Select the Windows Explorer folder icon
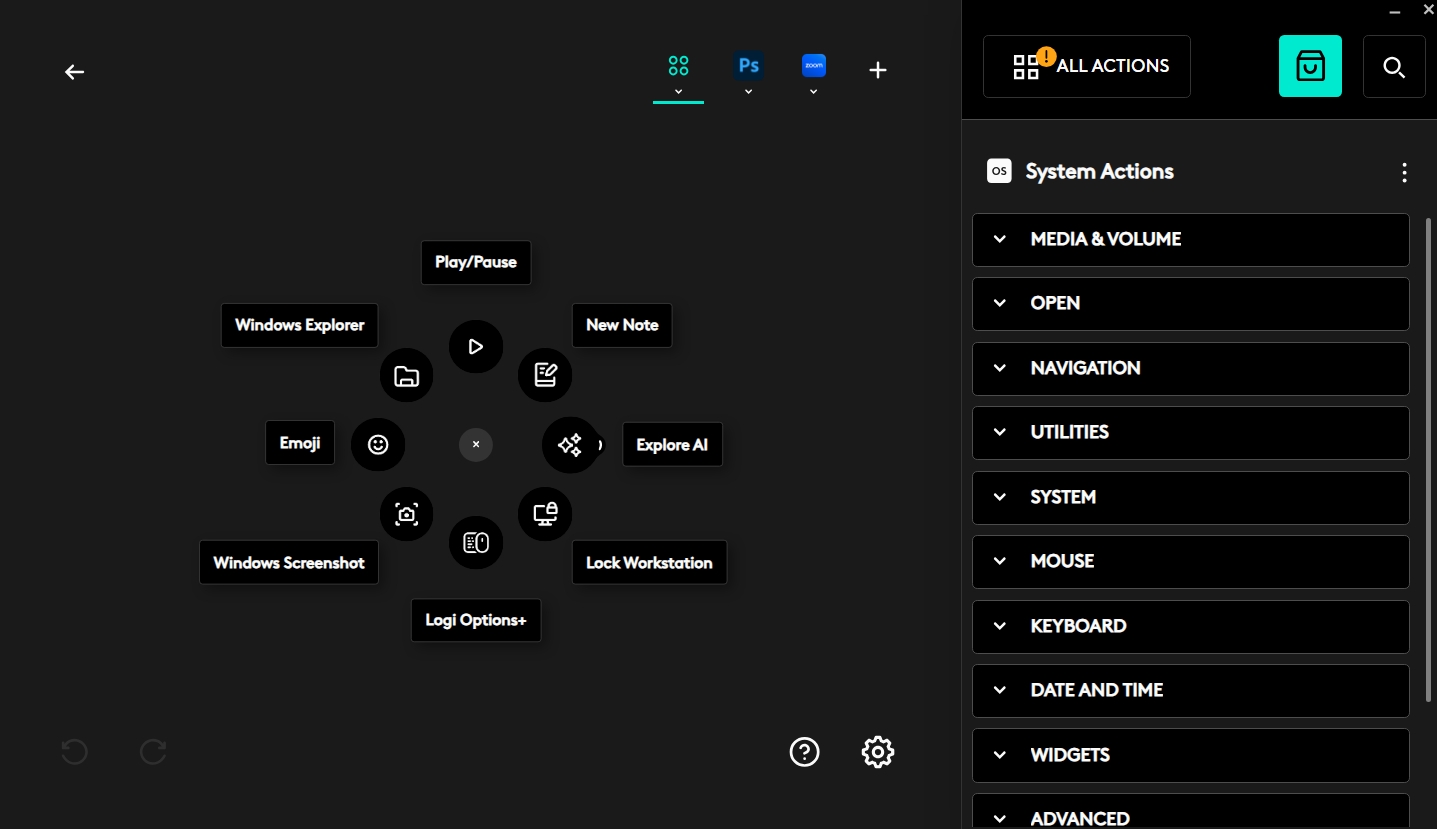 (x=406, y=376)
